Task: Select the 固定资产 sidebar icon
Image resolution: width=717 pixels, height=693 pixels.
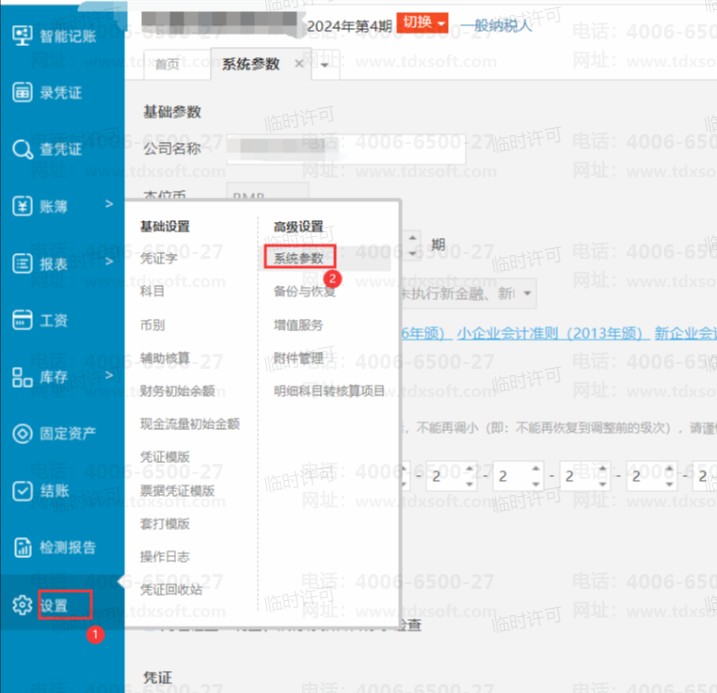Action: pyautogui.click(x=22, y=434)
